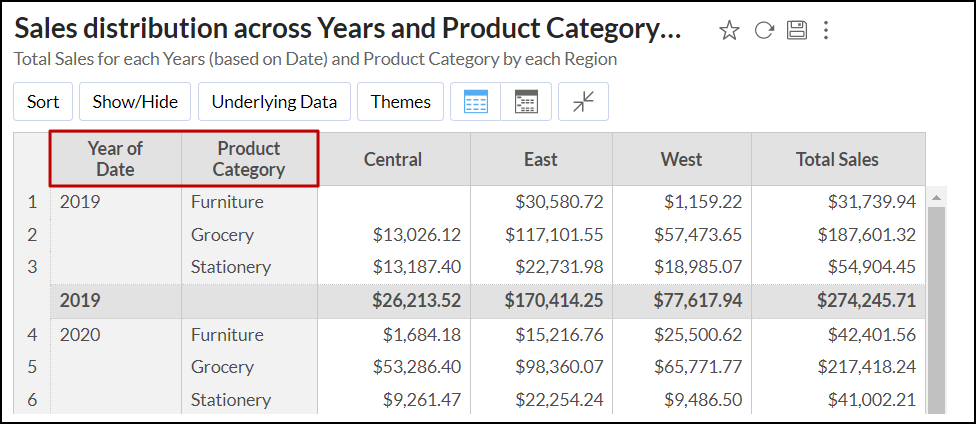The width and height of the screenshot is (976, 424).
Task: Click the Central region column header
Action: coord(392,159)
